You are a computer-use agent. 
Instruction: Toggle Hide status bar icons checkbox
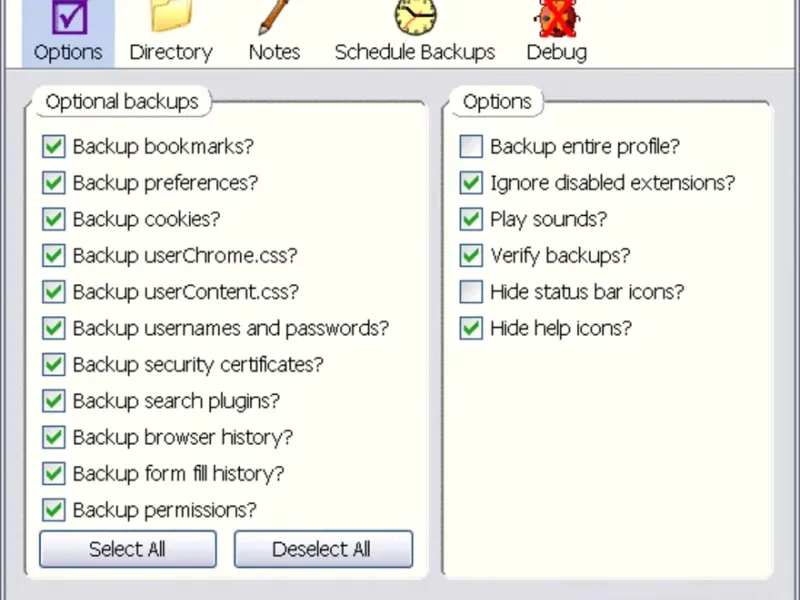[471, 292]
